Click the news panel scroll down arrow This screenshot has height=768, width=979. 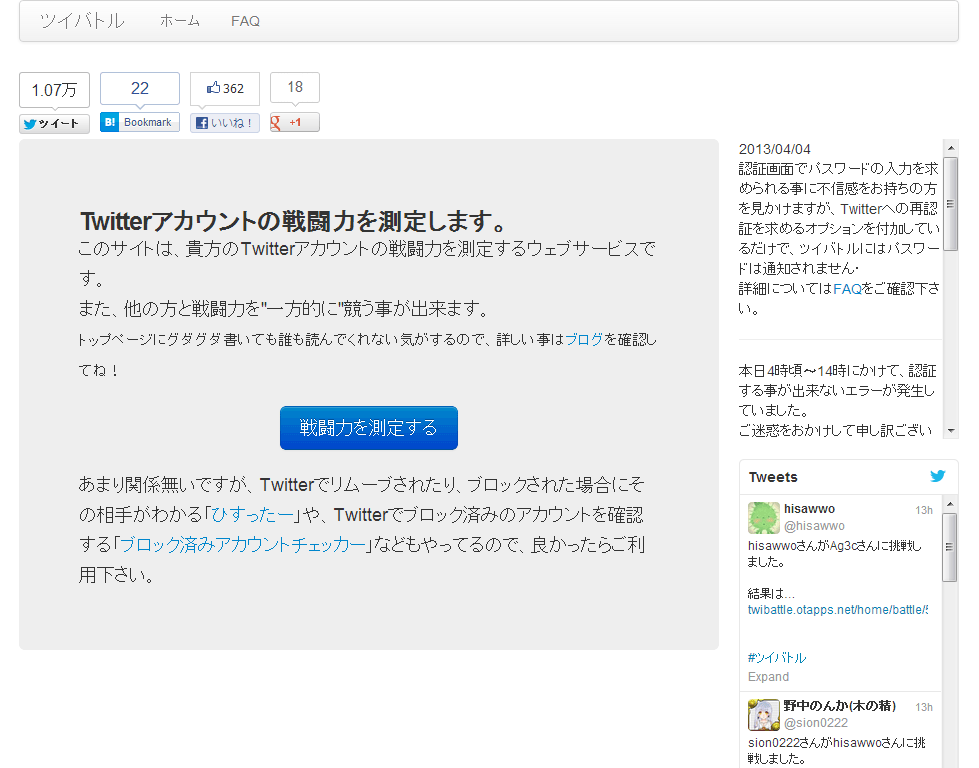(x=950, y=430)
